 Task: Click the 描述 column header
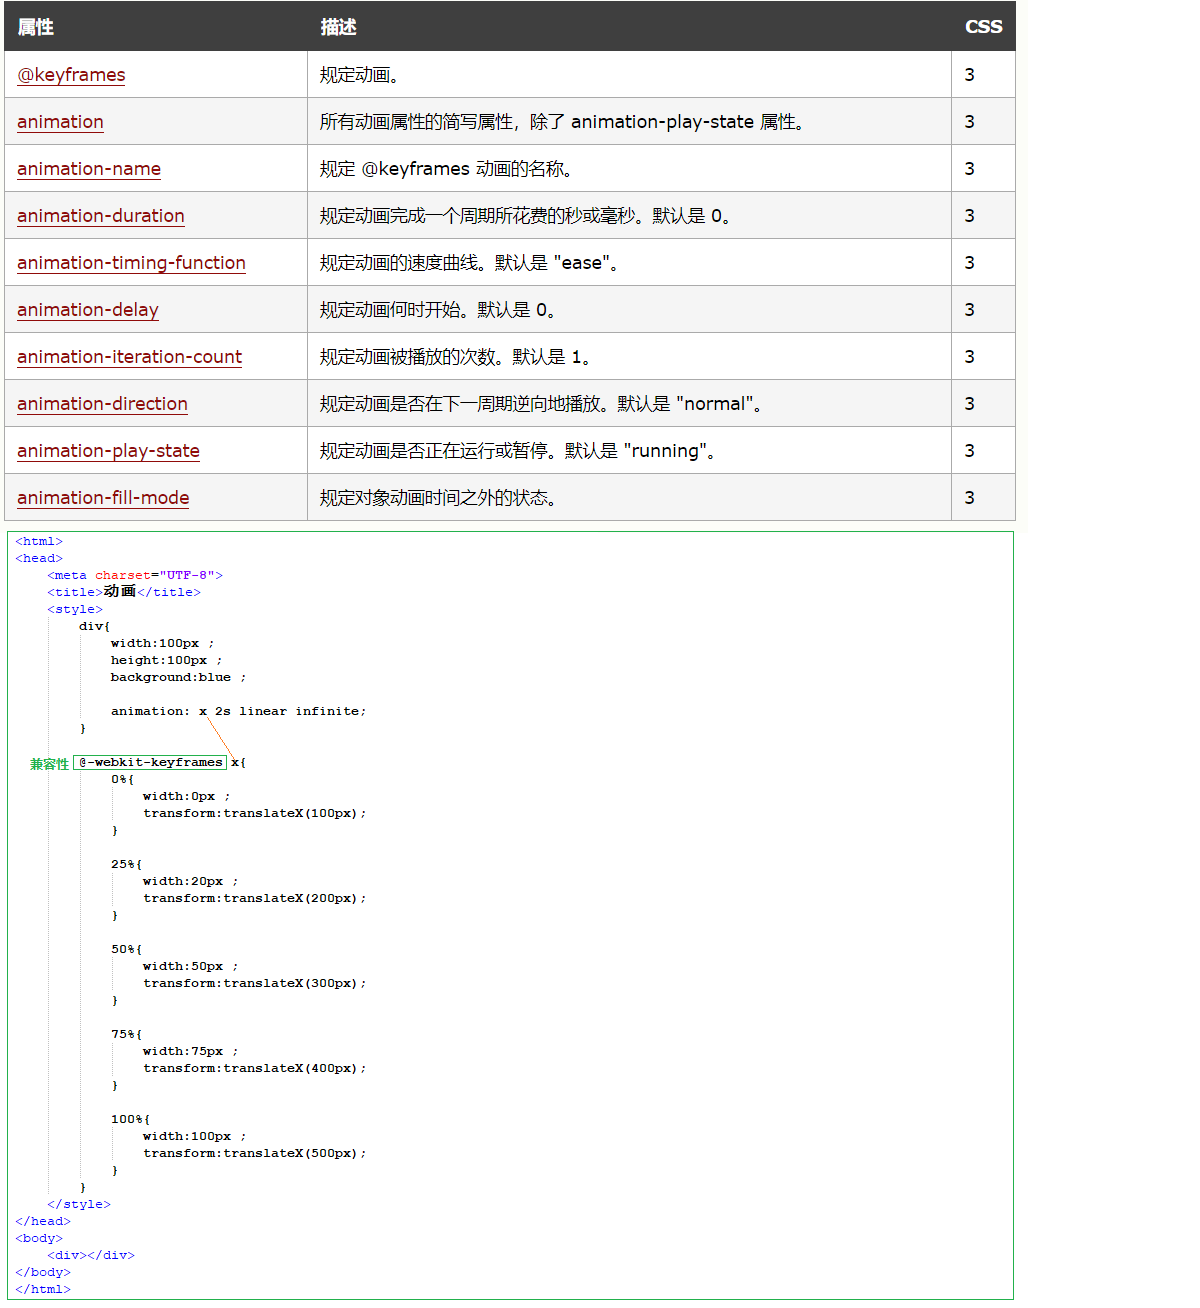pyautogui.click(x=338, y=27)
